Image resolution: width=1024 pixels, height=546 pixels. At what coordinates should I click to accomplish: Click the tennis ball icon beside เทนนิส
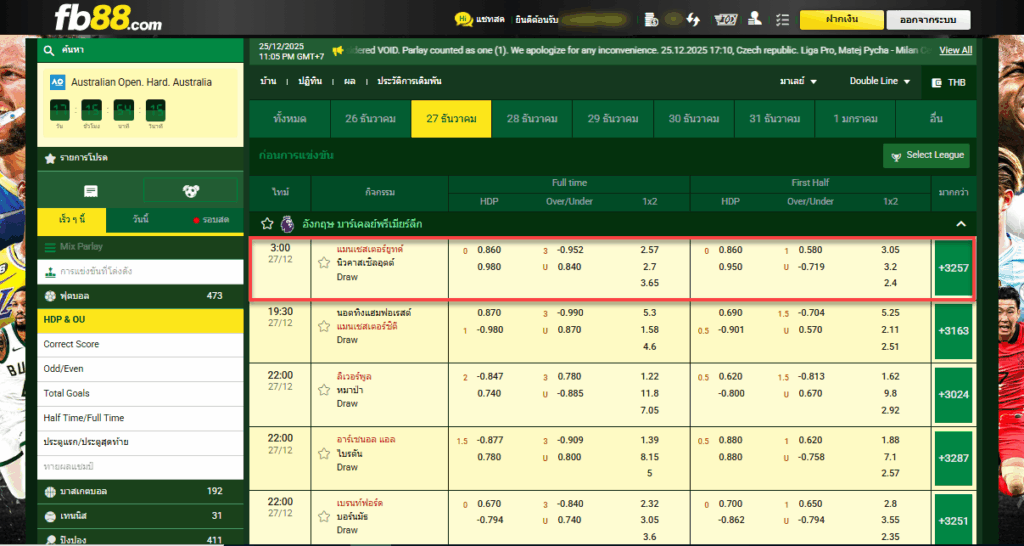point(50,516)
